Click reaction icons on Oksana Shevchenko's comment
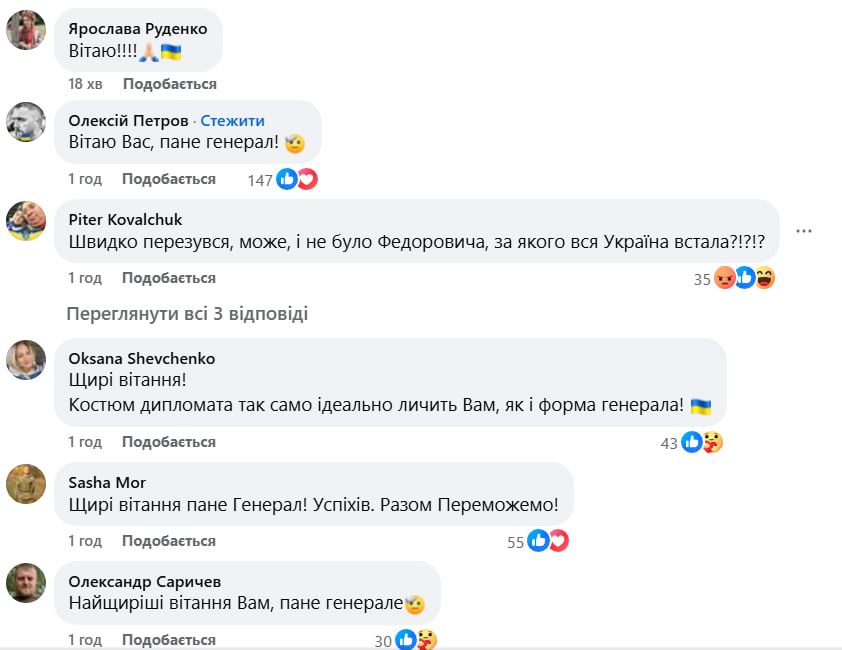This screenshot has width=842, height=650. [702, 442]
